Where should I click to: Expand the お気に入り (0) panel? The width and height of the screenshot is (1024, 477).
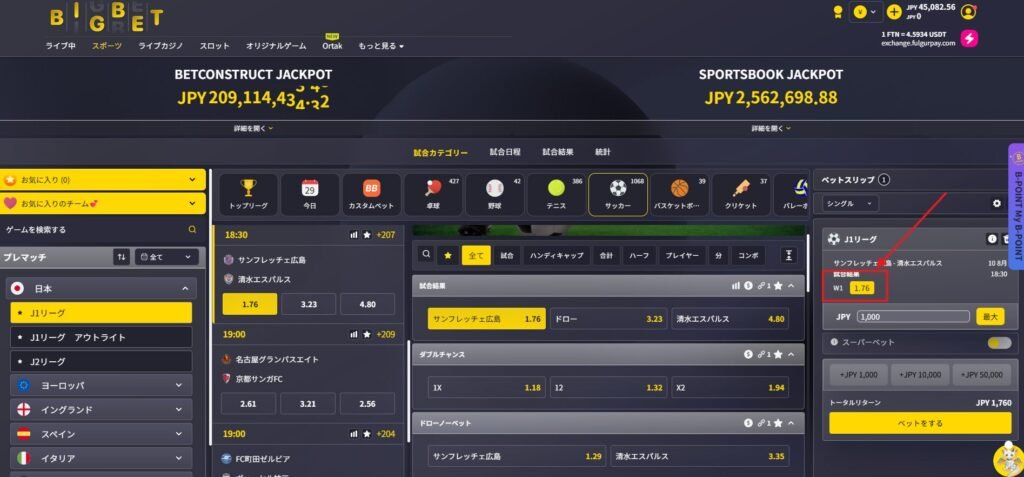(103, 180)
